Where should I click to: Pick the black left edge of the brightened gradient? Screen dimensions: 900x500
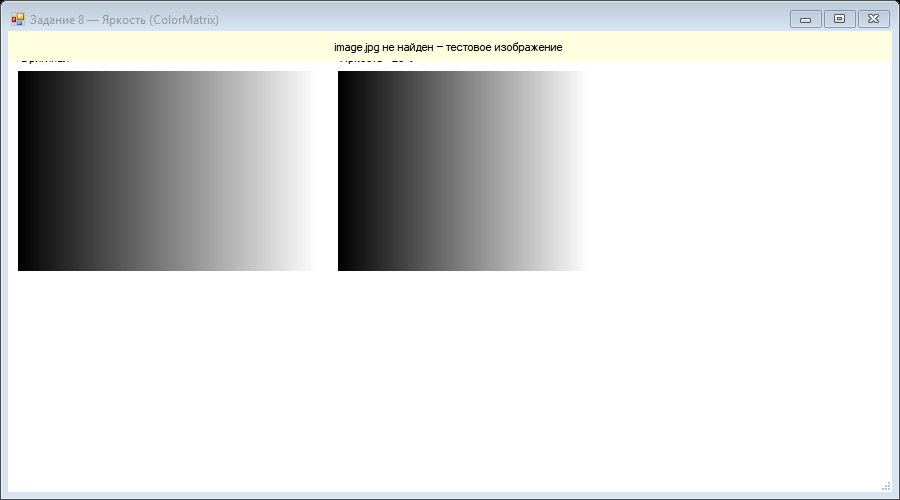click(342, 170)
